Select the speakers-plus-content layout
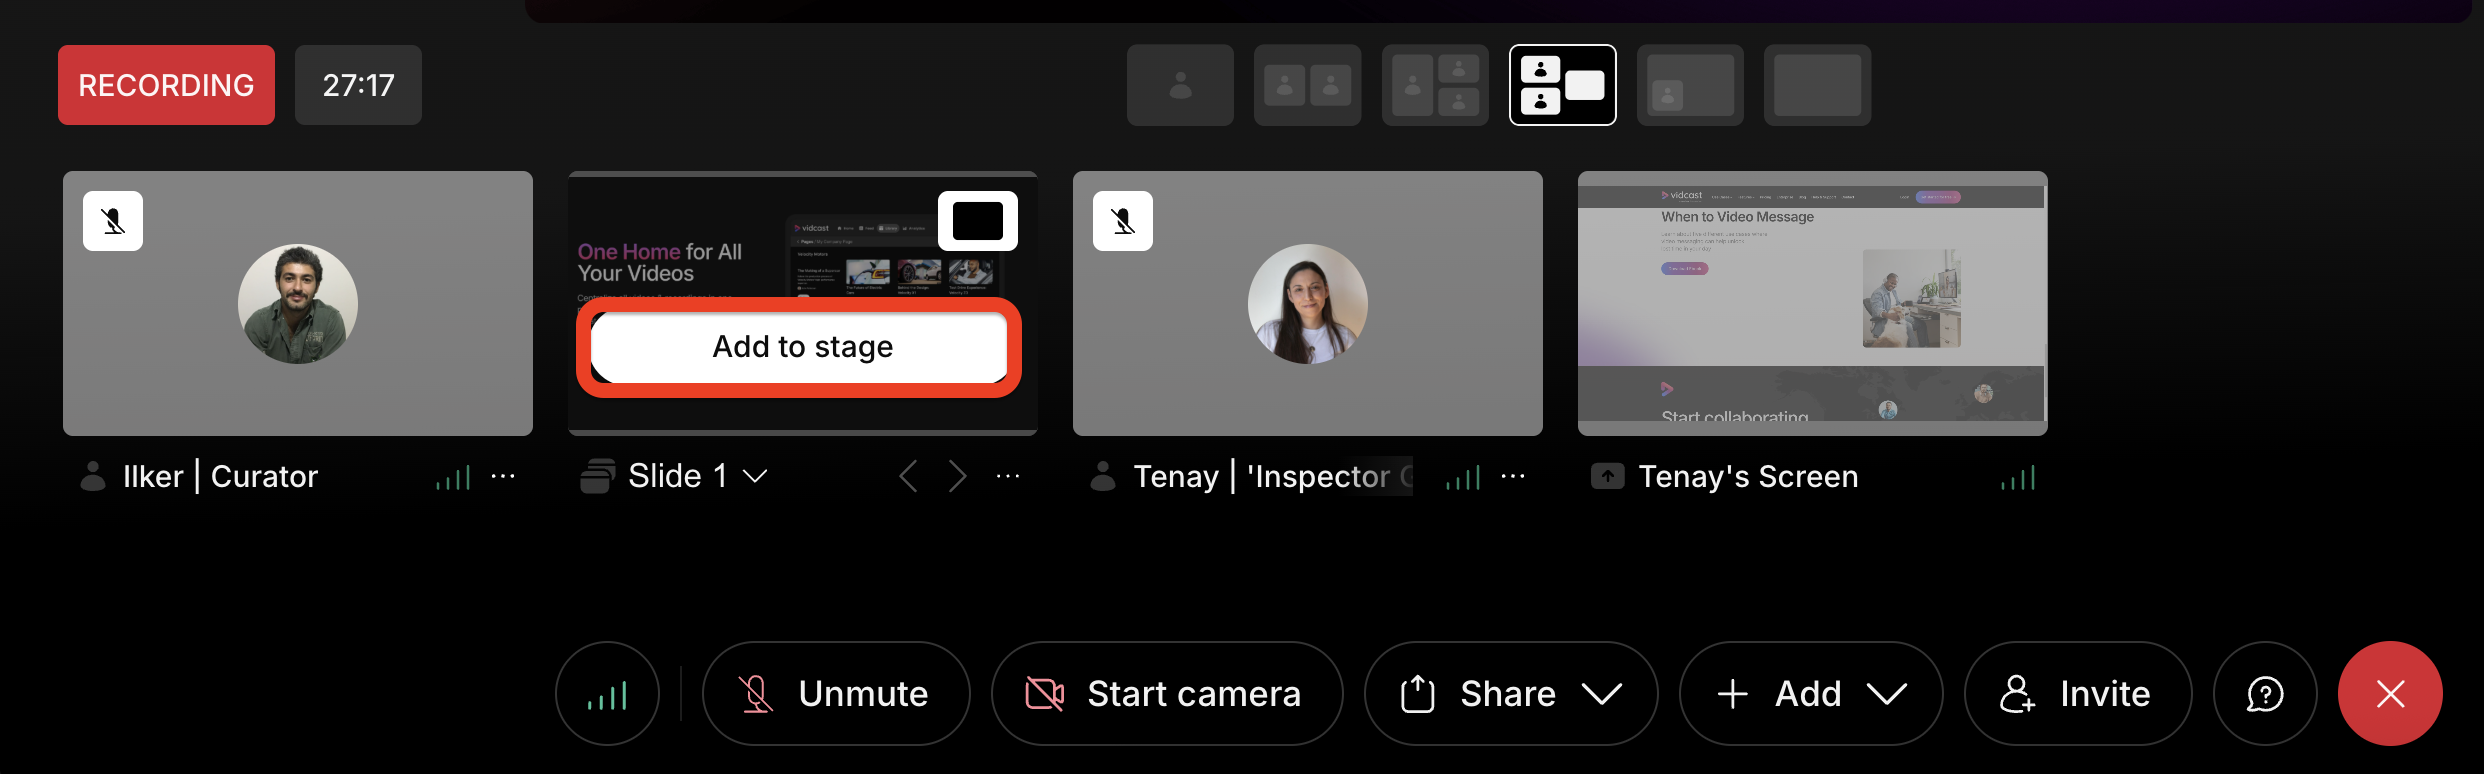 coord(1562,85)
